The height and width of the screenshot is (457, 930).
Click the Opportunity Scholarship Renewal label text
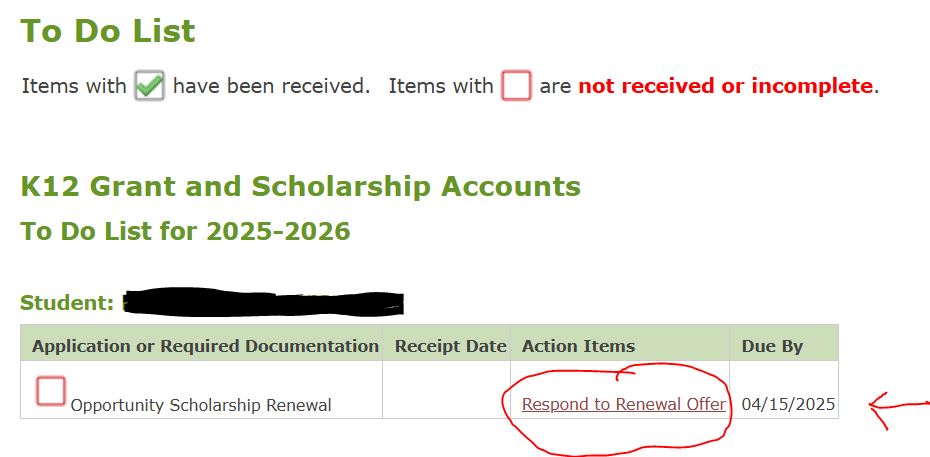[x=201, y=405]
